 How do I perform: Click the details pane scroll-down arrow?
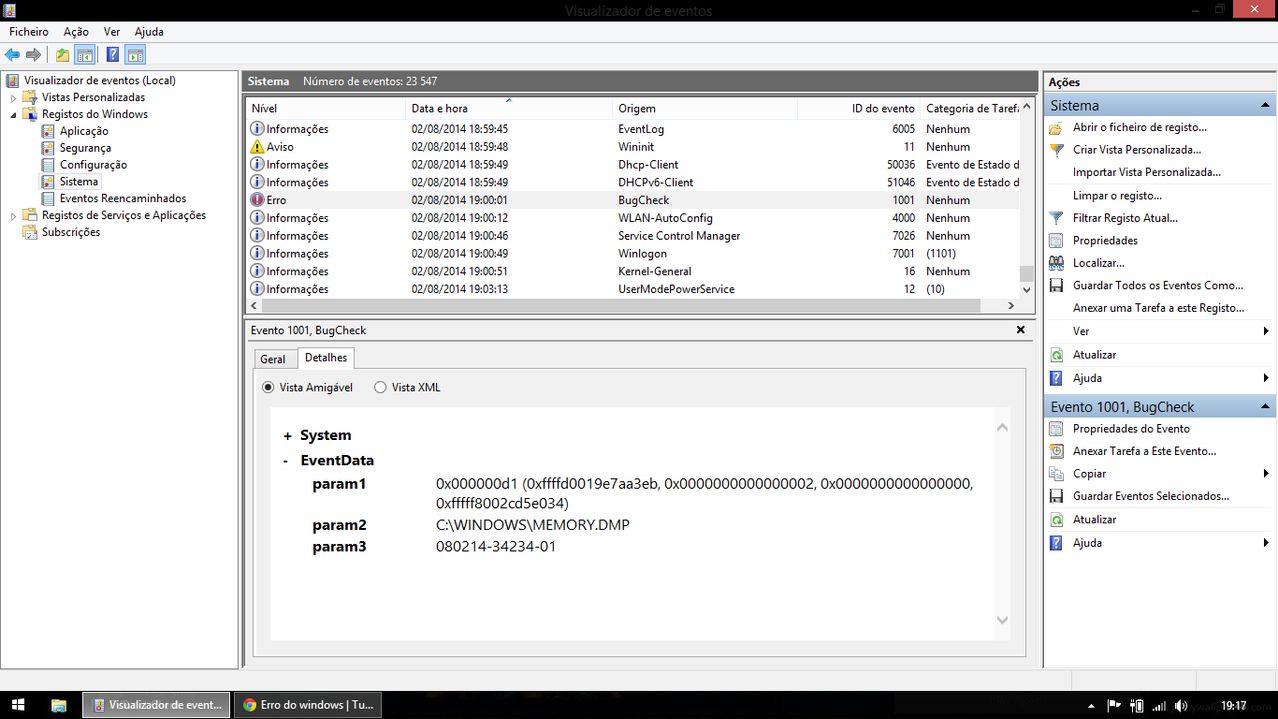coord(1002,621)
